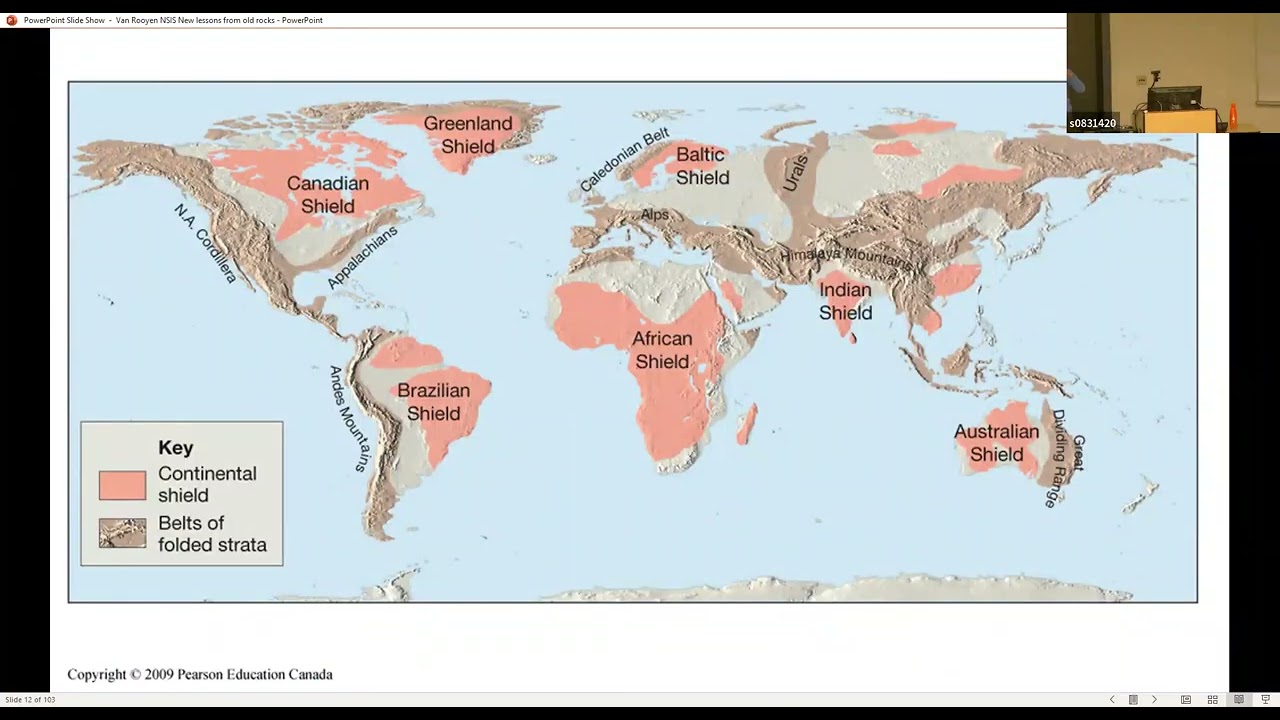The height and width of the screenshot is (720, 1280).
Task: Click the 'Baltic Shield' map label
Action: point(702,166)
